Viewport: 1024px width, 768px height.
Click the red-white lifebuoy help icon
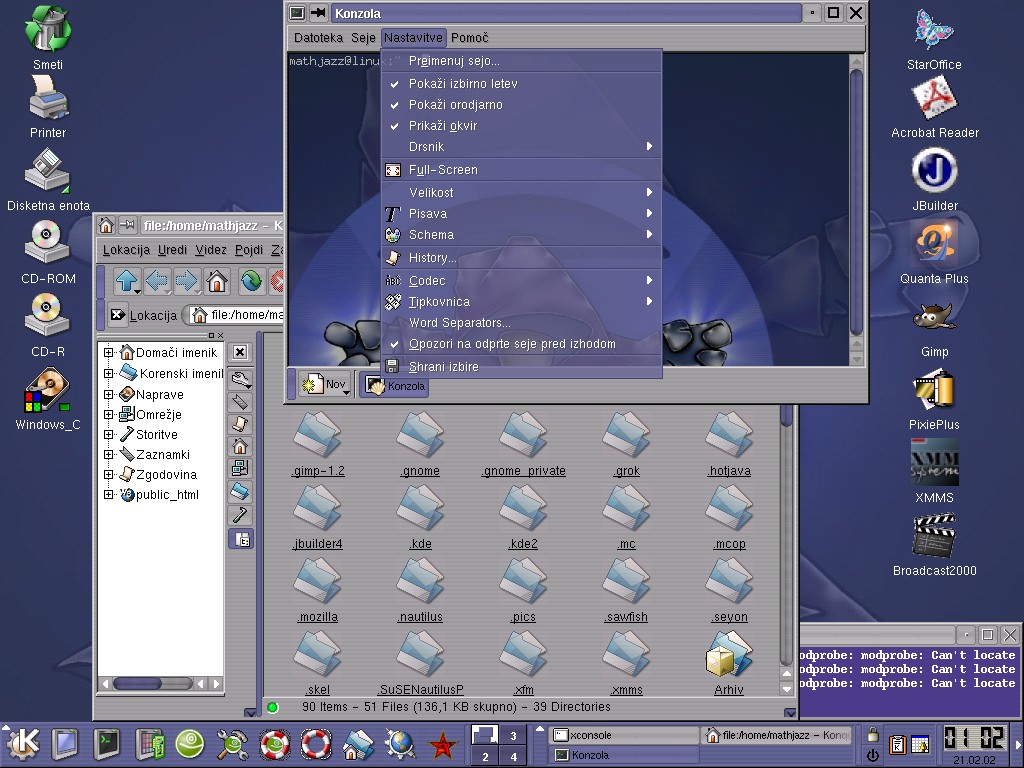[x=315, y=743]
